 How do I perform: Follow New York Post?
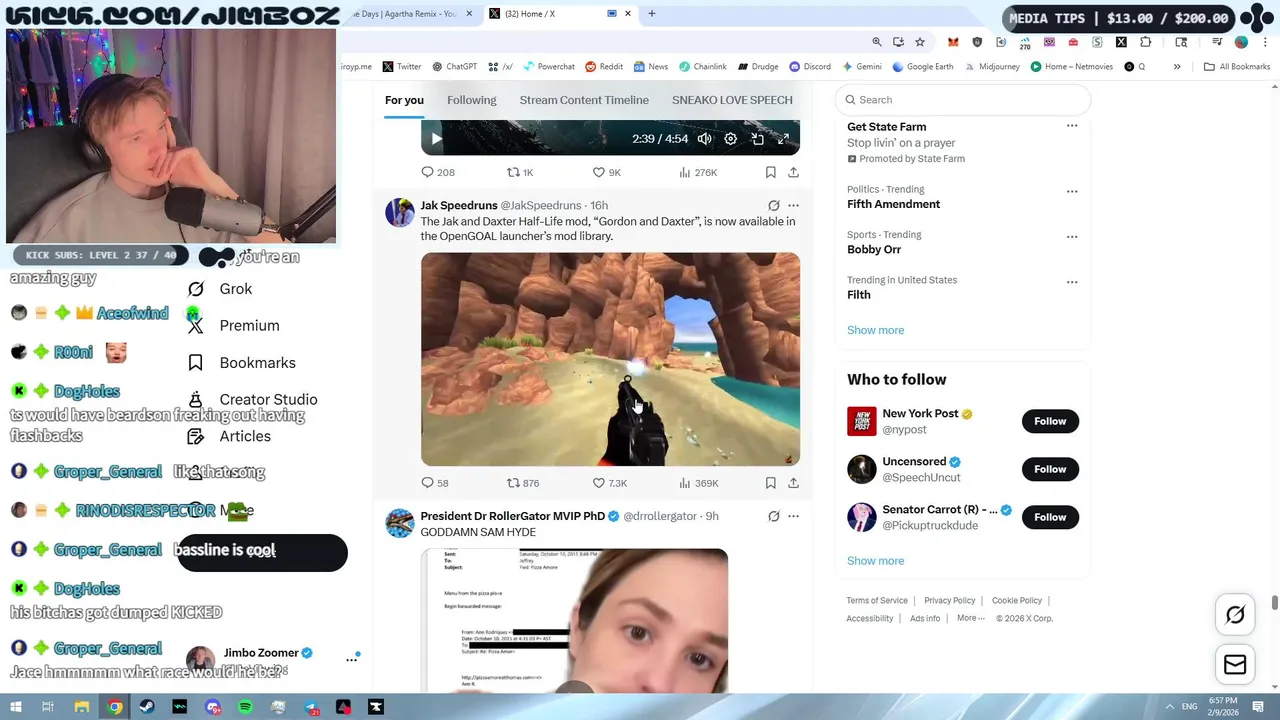click(x=1050, y=421)
